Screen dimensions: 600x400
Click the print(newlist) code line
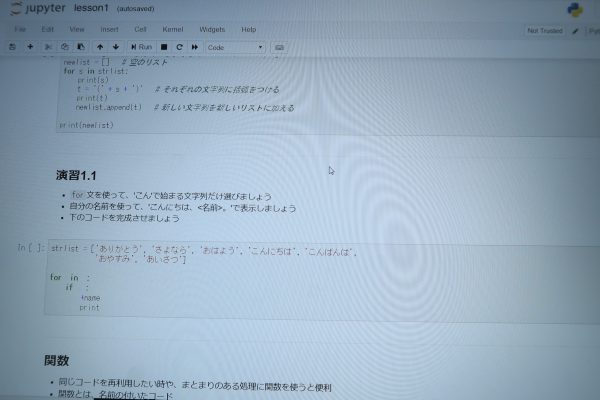click(86, 125)
